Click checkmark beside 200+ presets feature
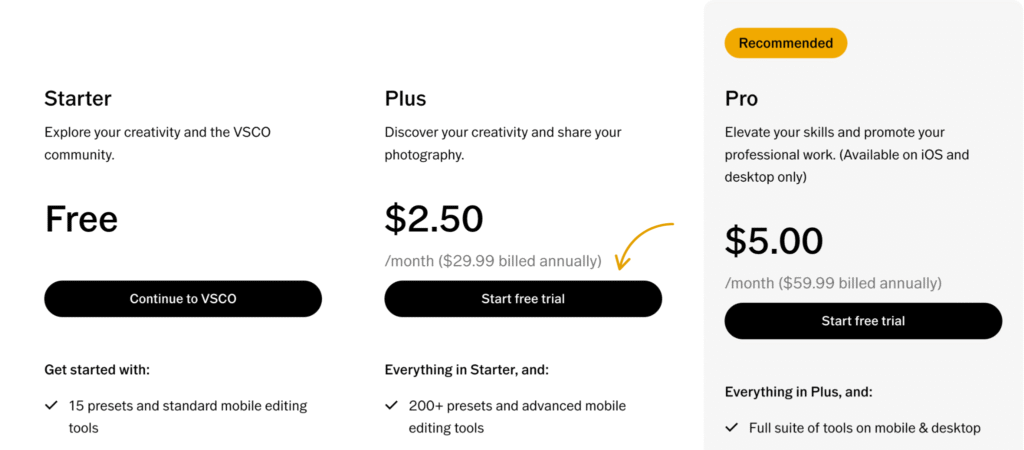This screenshot has width=1024, height=450. coord(391,407)
